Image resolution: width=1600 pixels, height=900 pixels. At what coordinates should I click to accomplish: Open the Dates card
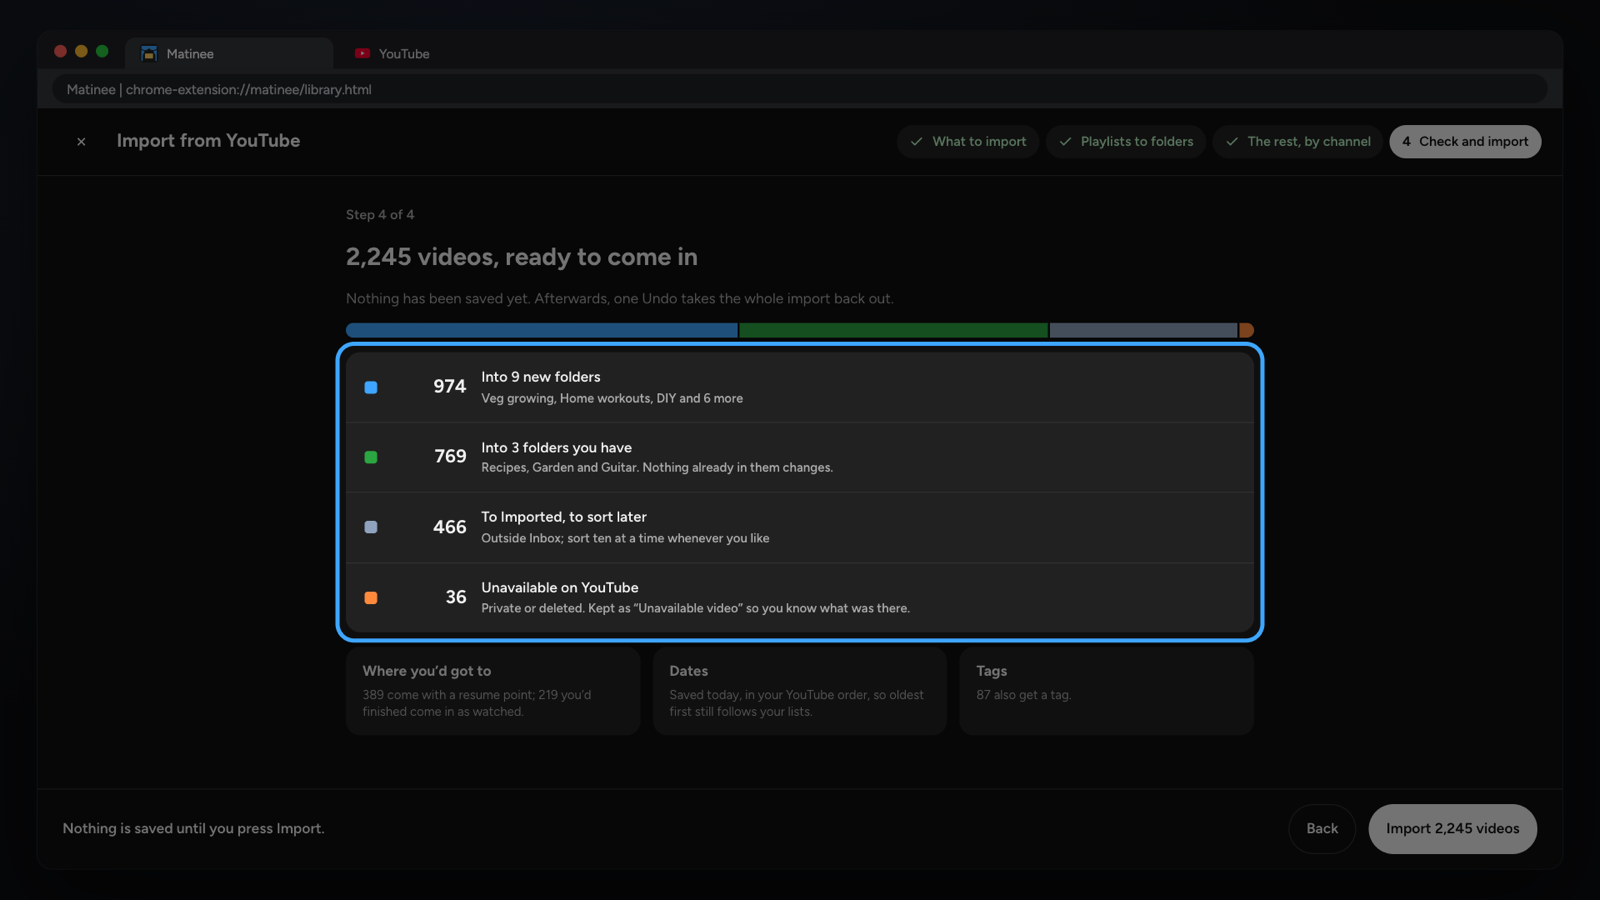pos(800,691)
